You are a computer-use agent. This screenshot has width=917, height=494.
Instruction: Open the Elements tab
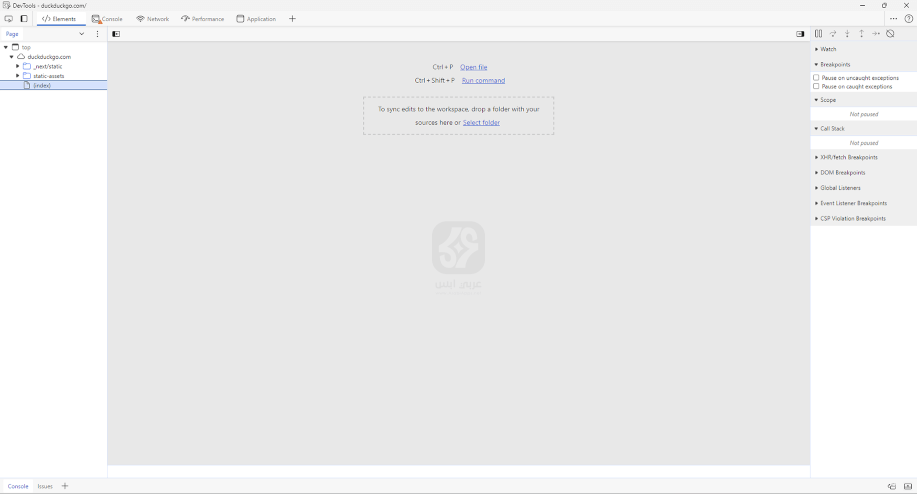(x=59, y=19)
